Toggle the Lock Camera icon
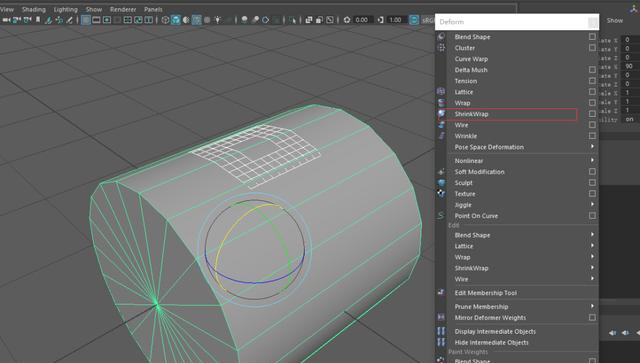This screenshot has width=640, height=363. (16, 20)
